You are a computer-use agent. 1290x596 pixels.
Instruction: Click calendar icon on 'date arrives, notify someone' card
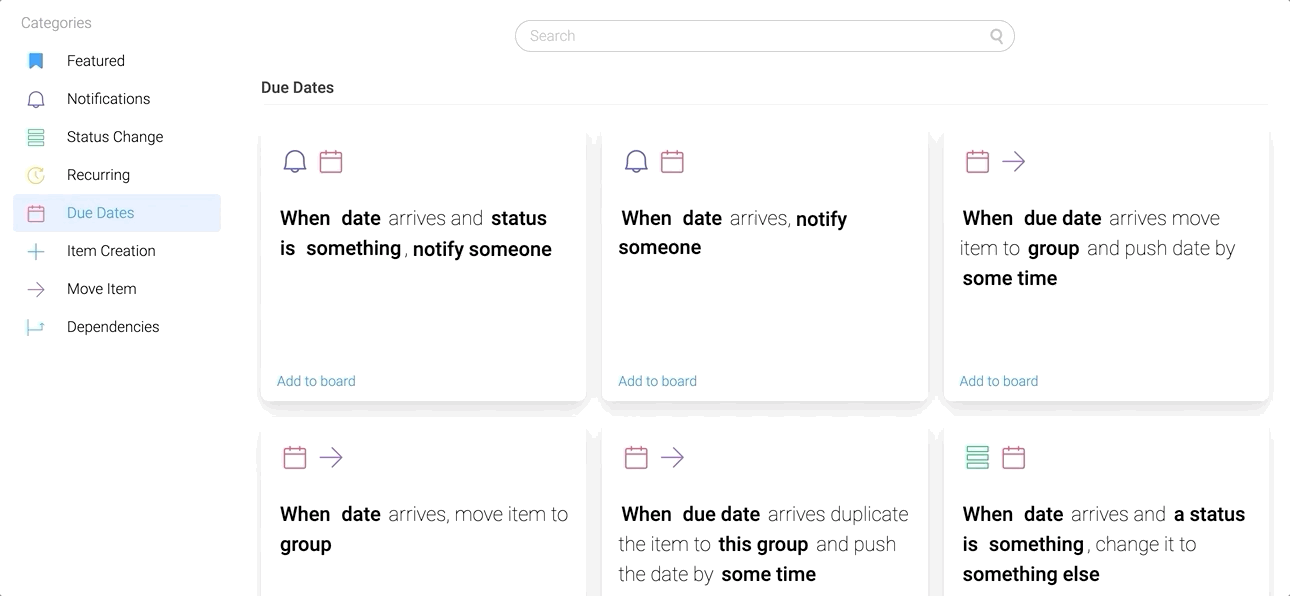tap(672, 161)
